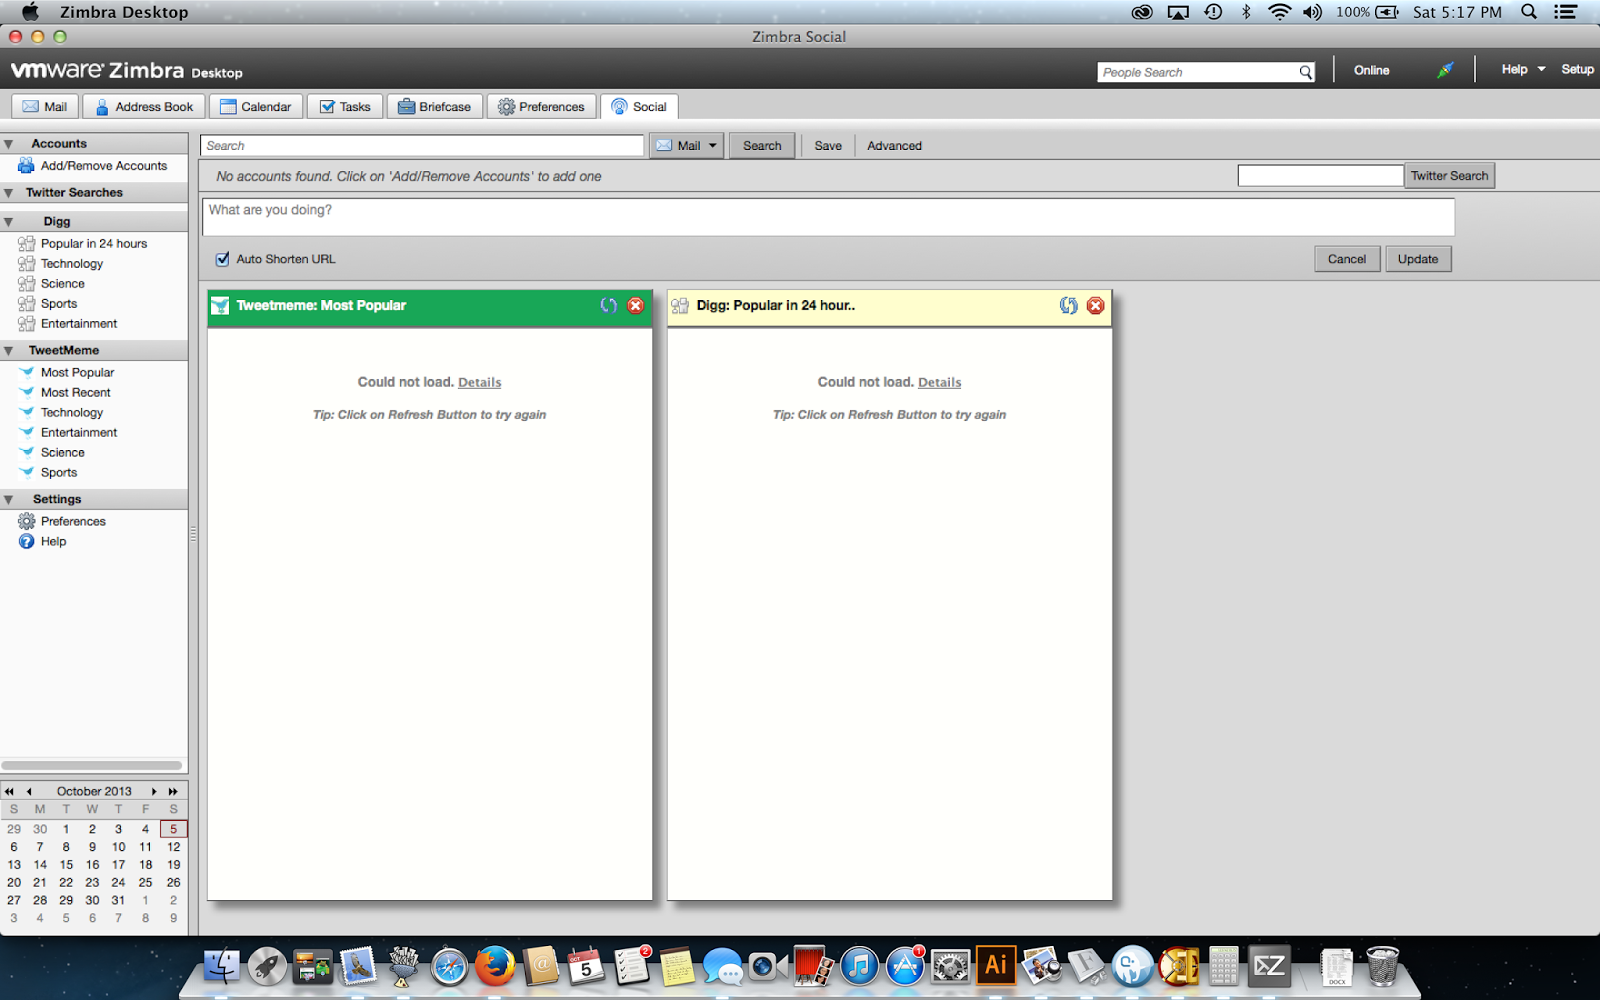The image size is (1600, 1000).
Task: Refresh the Tweetmeme: Most Popular card
Action: tap(608, 306)
